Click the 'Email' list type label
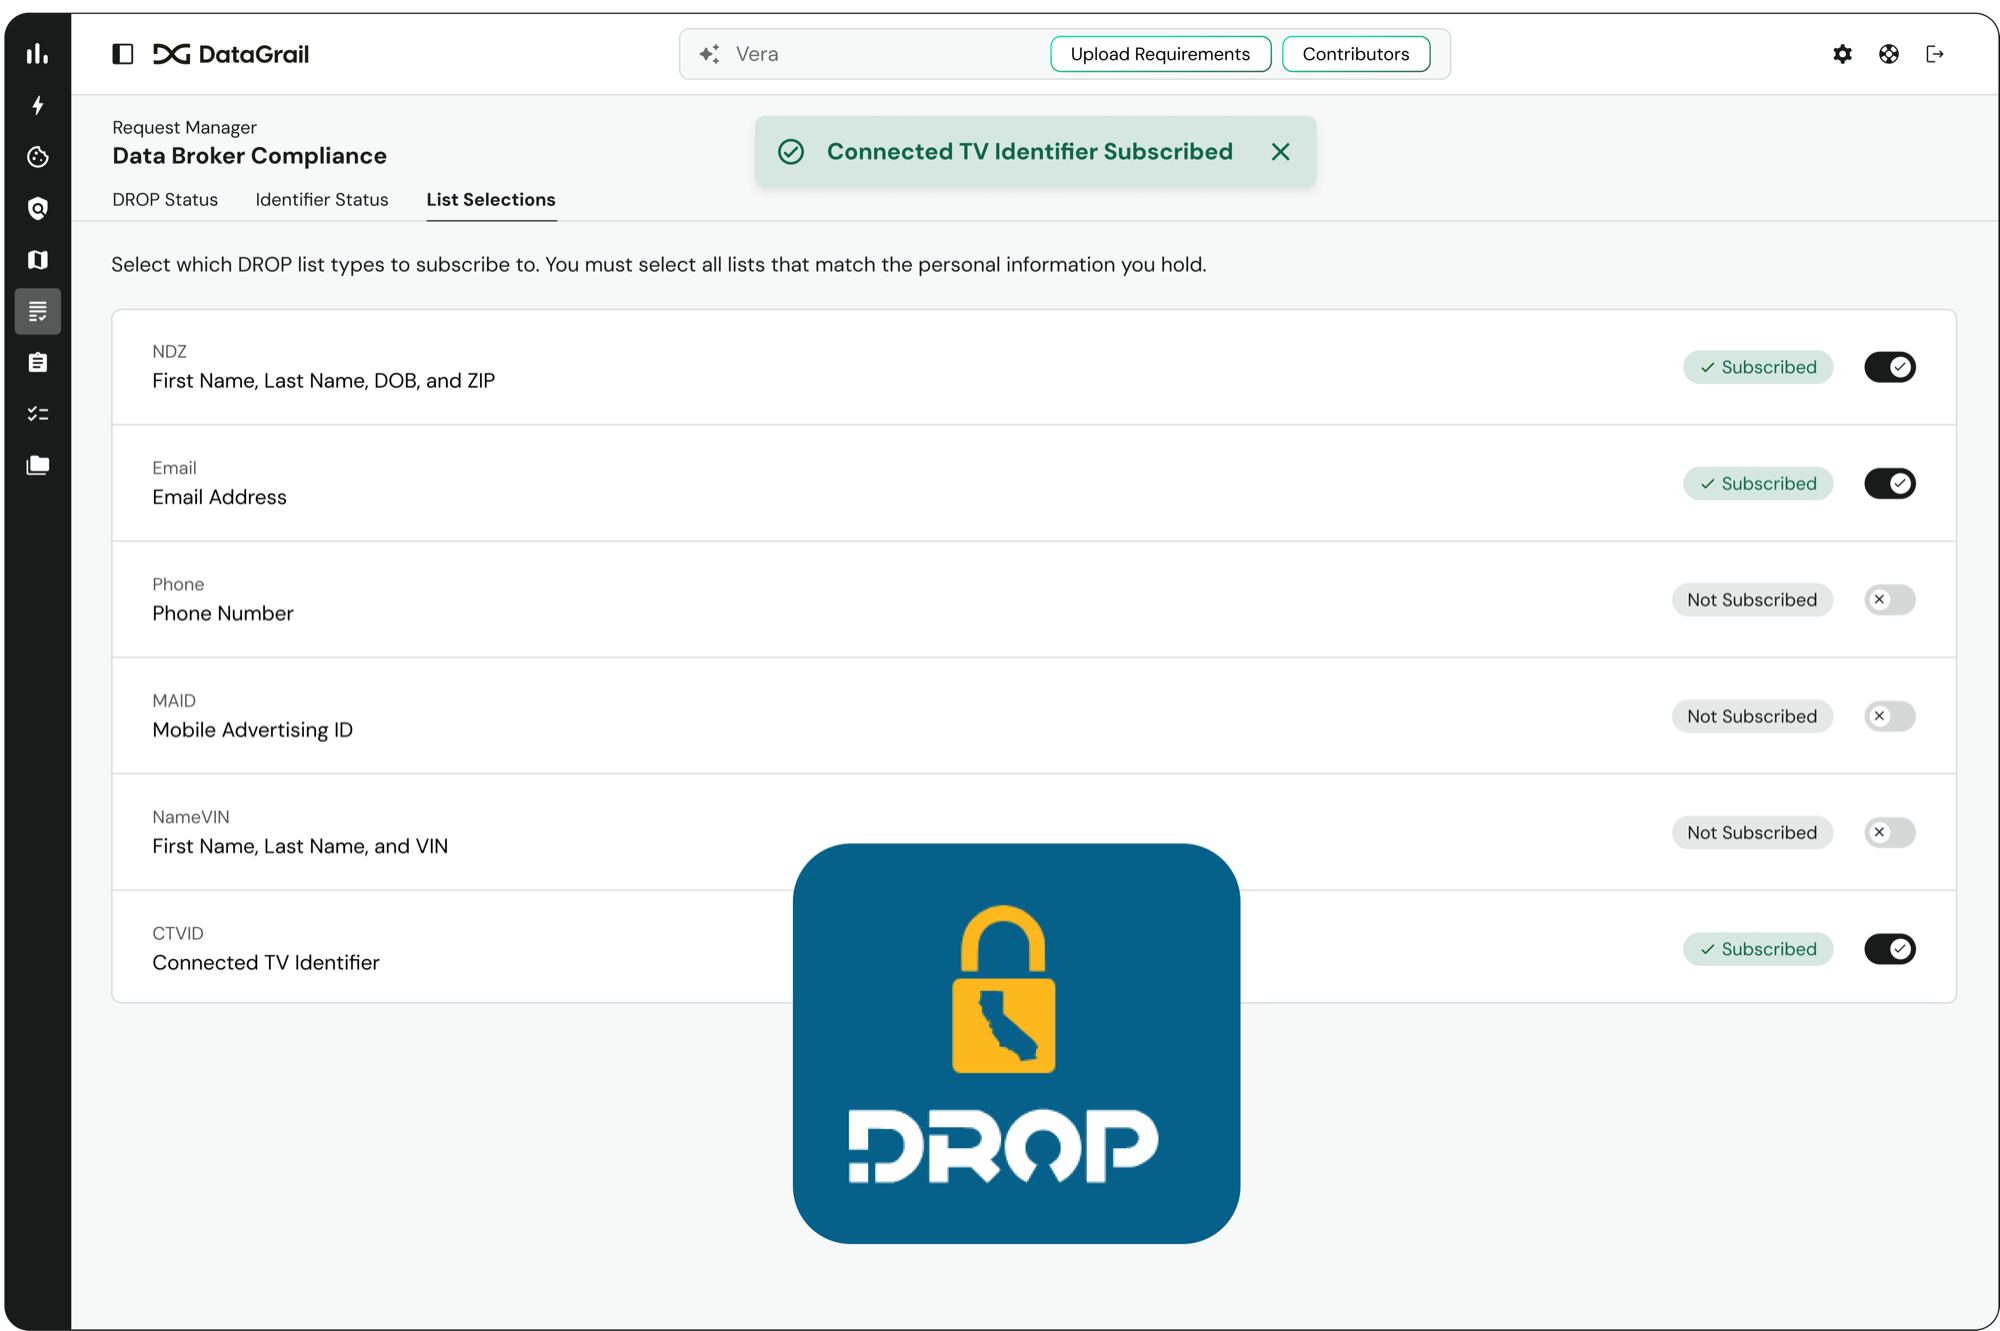The height and width of the screenshot is (1331, 2000). [x=174, y=468]
